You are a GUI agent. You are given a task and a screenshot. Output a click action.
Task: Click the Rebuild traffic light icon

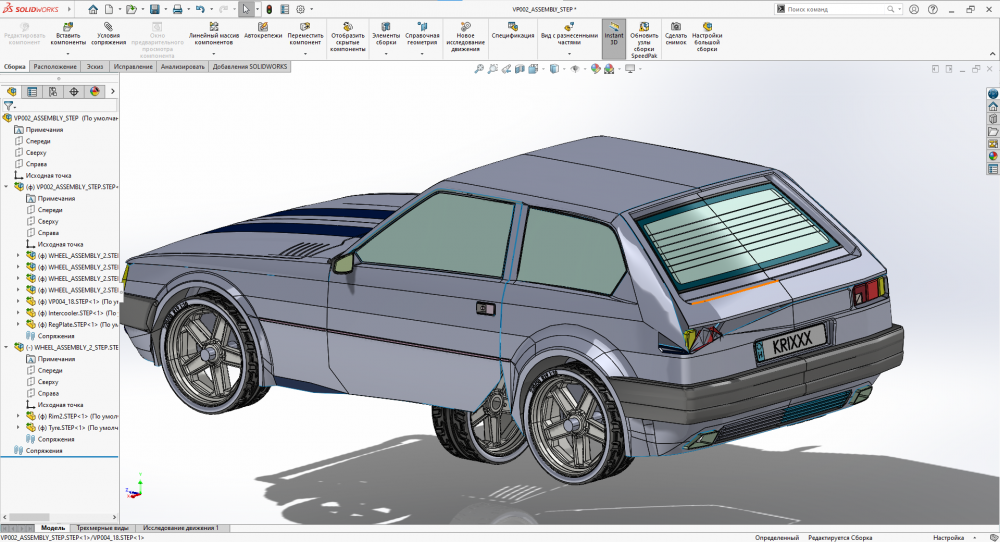(x=268, y=9)
